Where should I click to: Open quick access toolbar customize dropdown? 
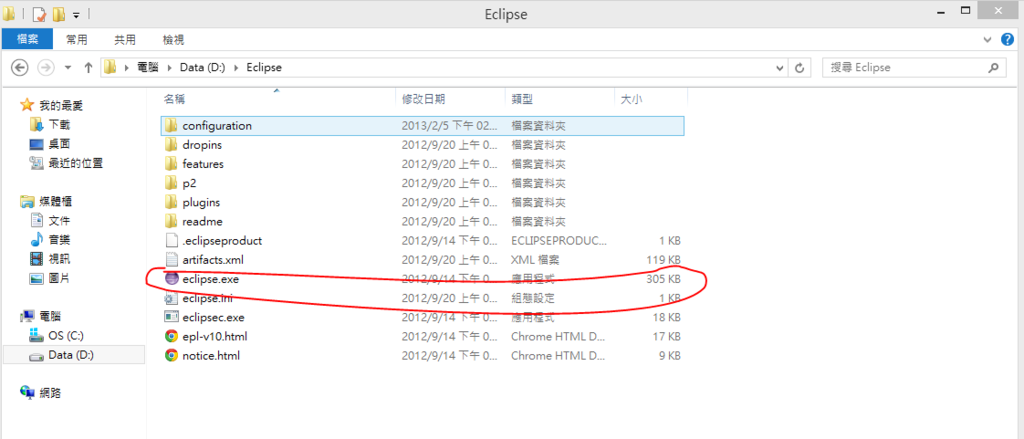(76, 15)
